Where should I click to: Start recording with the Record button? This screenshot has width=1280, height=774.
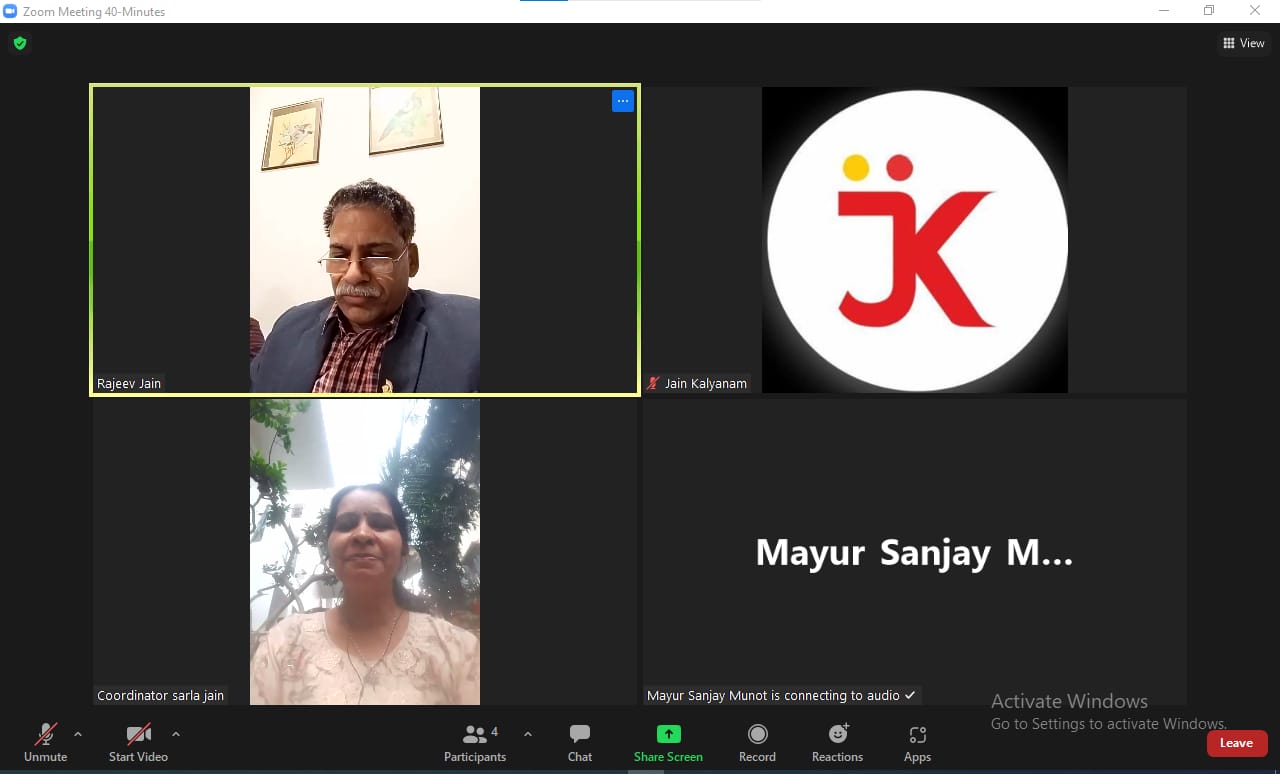point(757,742)
